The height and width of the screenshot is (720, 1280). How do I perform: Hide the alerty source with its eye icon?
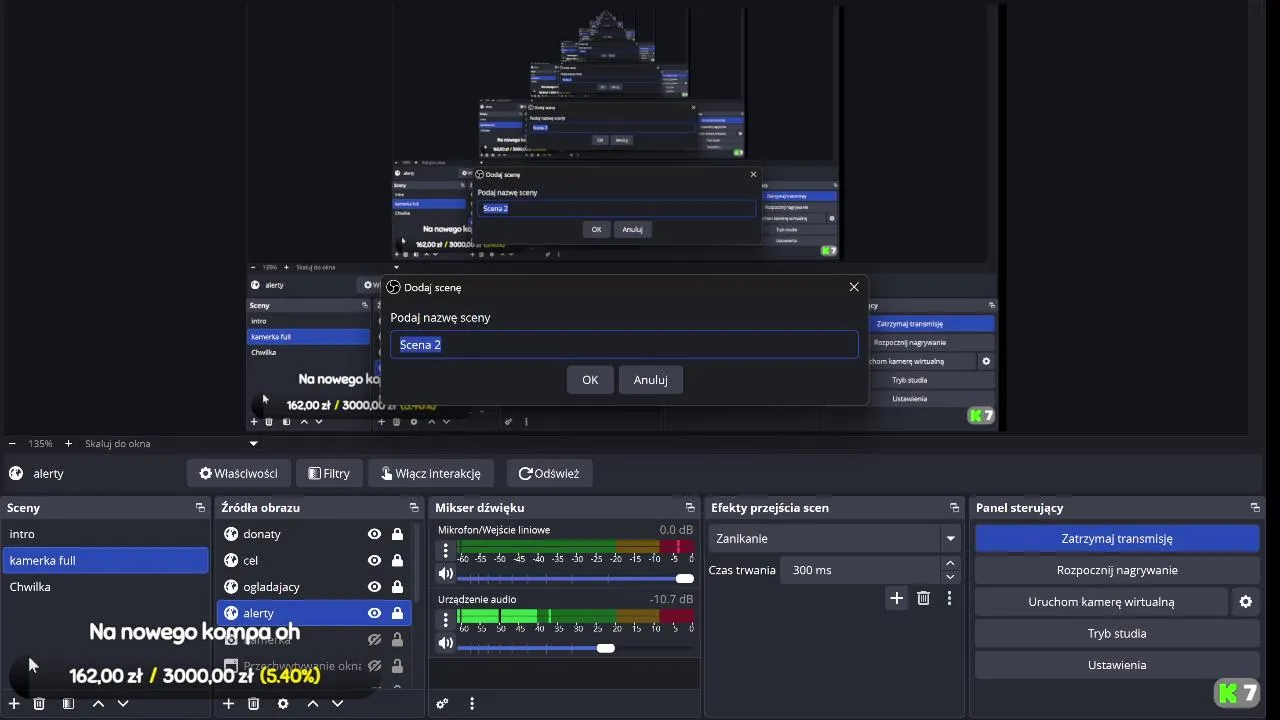374,613
